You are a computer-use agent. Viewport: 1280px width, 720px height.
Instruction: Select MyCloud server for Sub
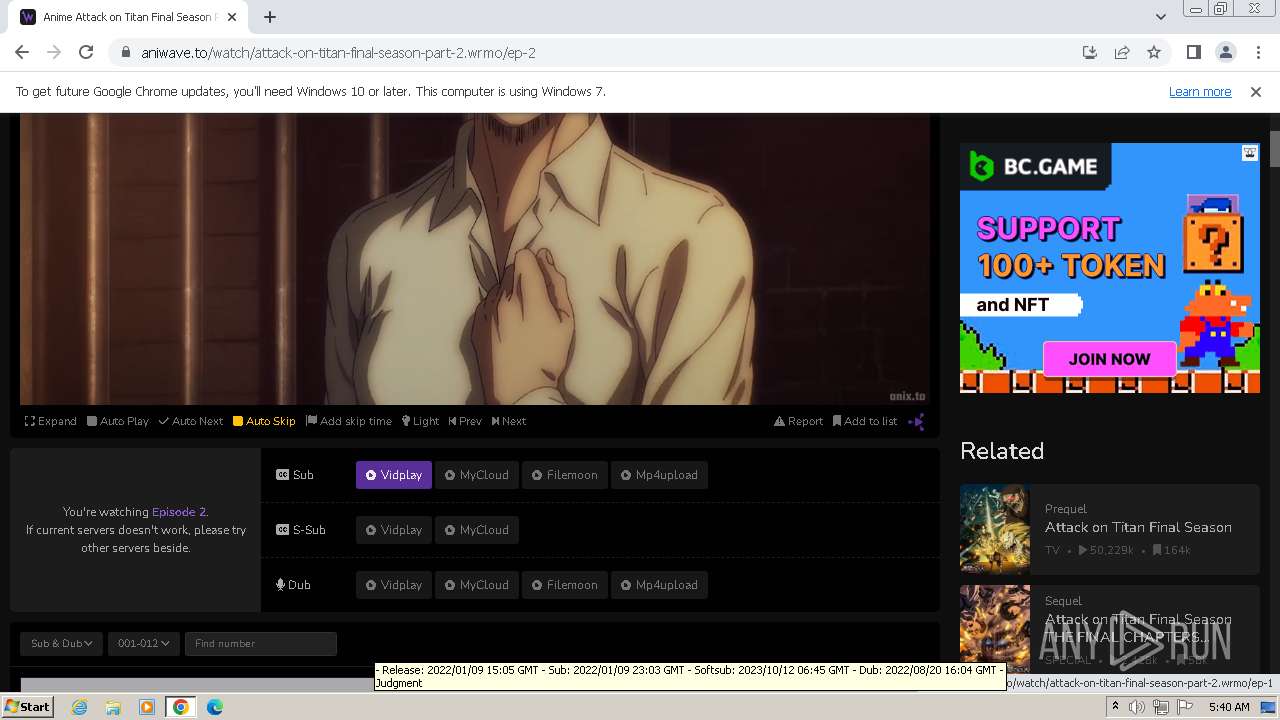click(x=477, y=475)
